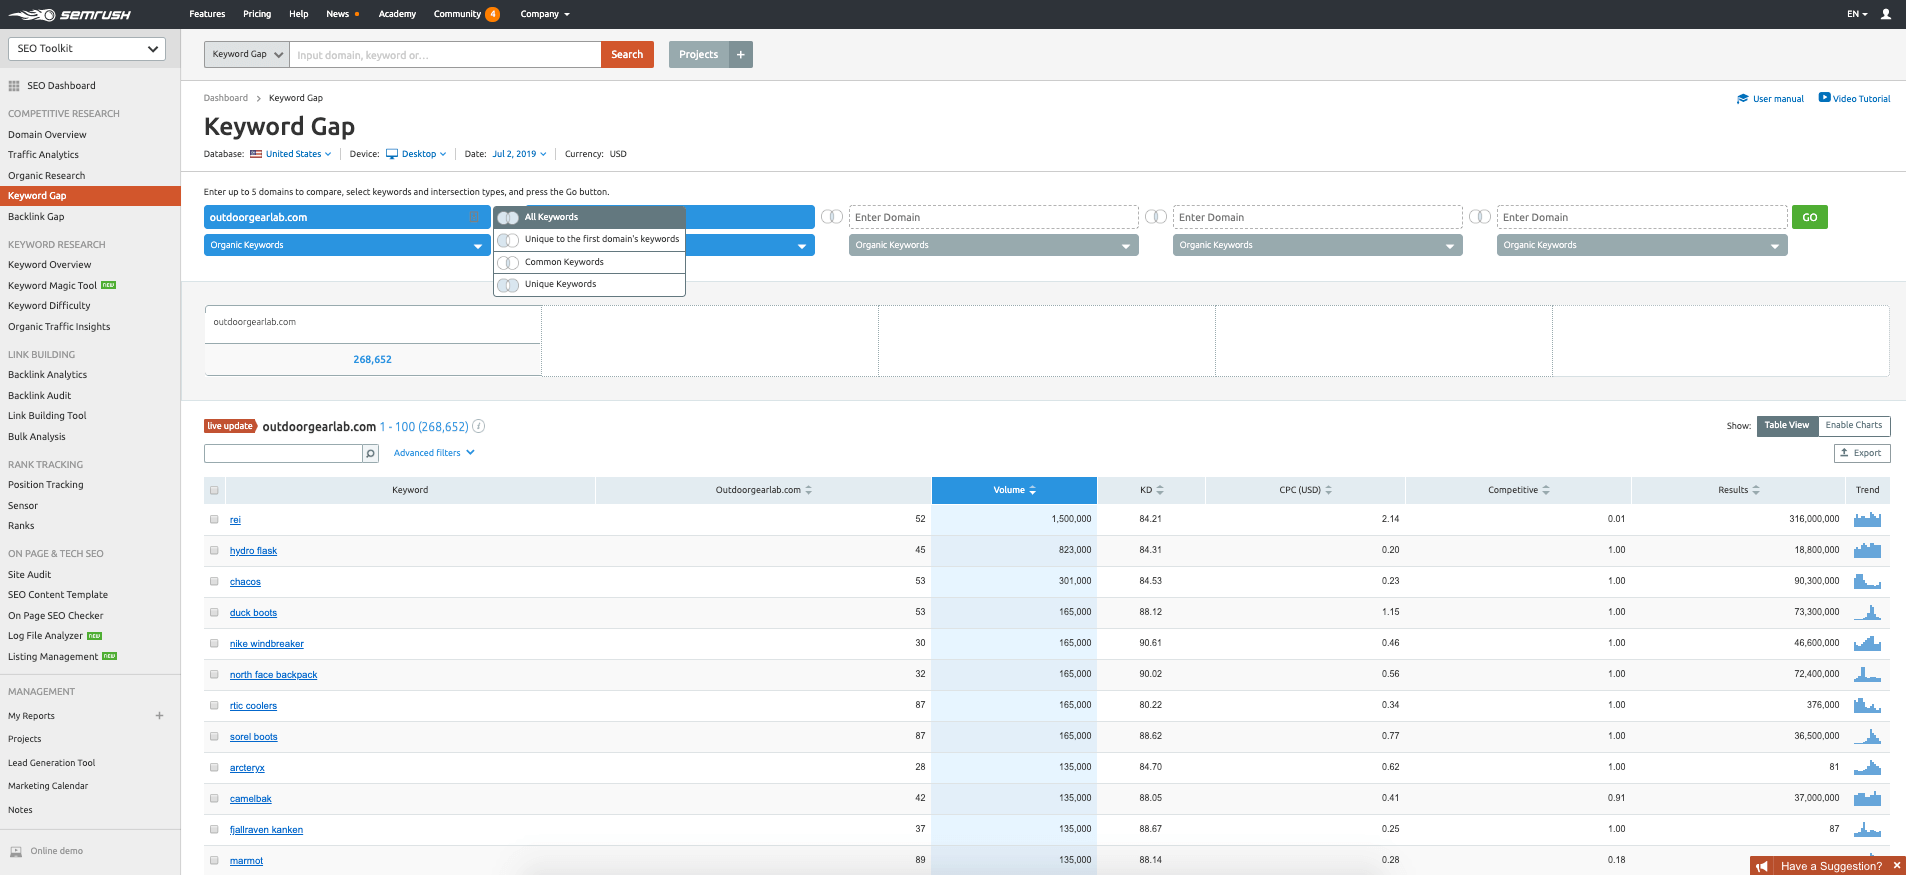Screen dimensions: 1906x875
Task: Click the plus icon beside My Reports
Action: (159, 716)
